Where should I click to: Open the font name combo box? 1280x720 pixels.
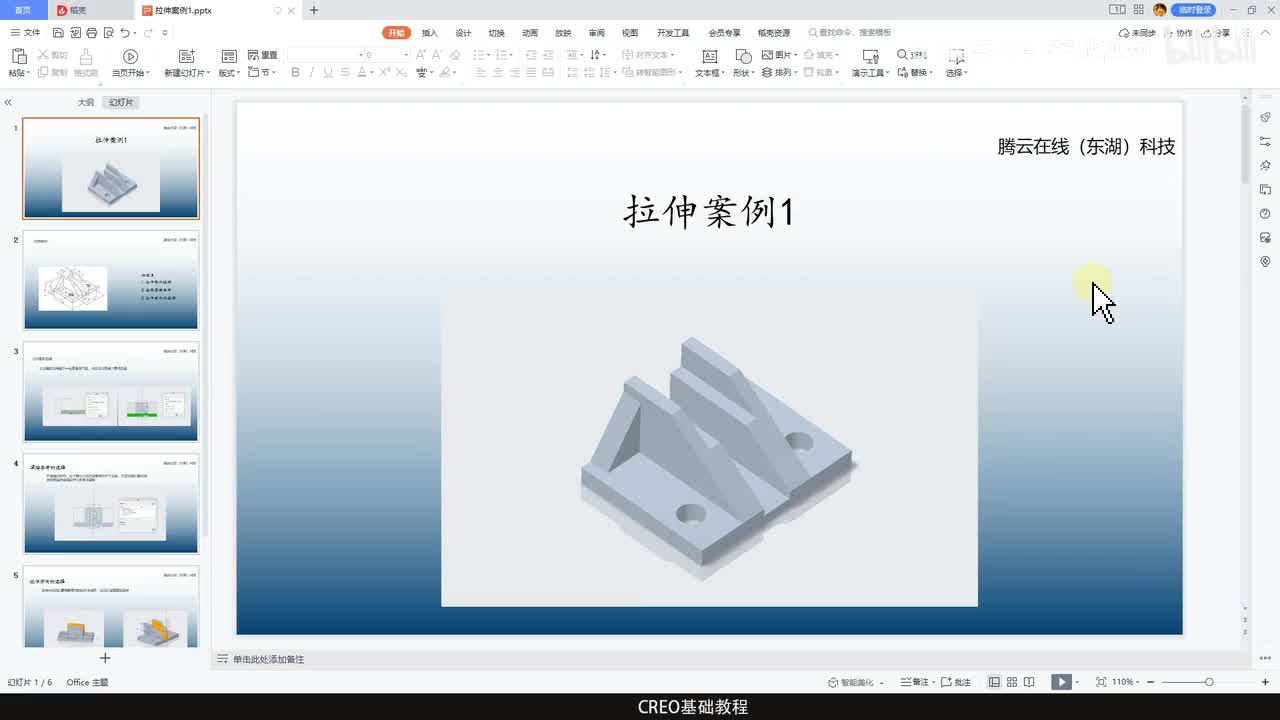(326, 55)
